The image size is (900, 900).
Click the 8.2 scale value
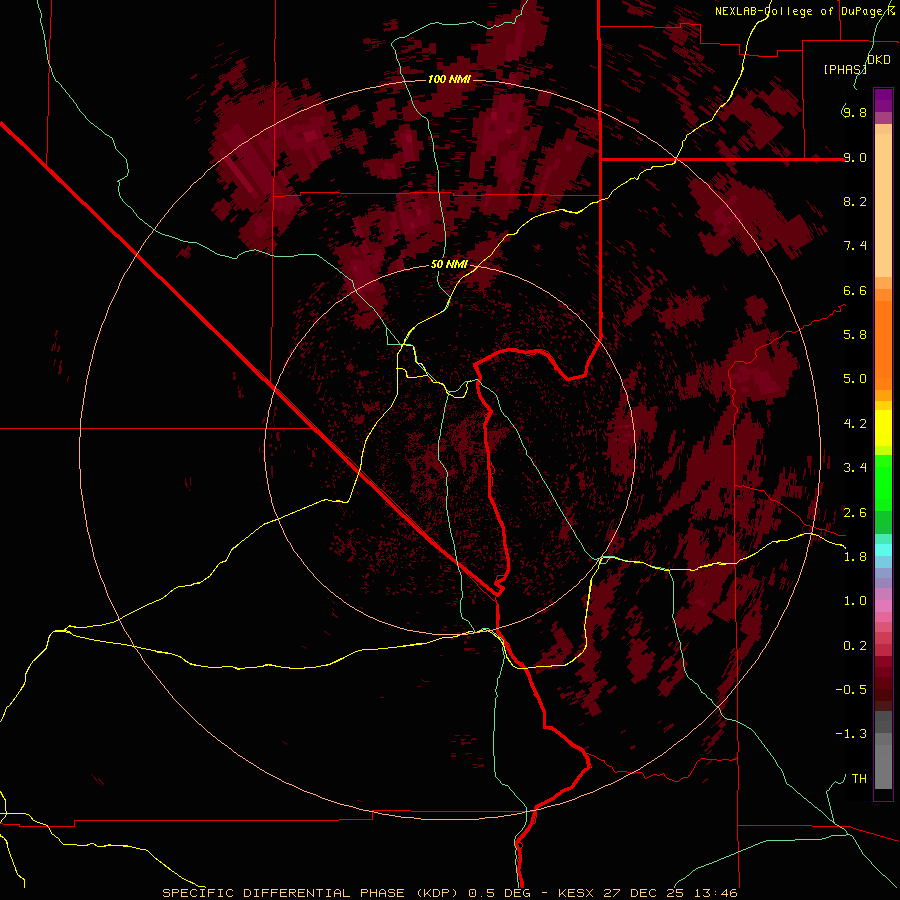(855, 201)
